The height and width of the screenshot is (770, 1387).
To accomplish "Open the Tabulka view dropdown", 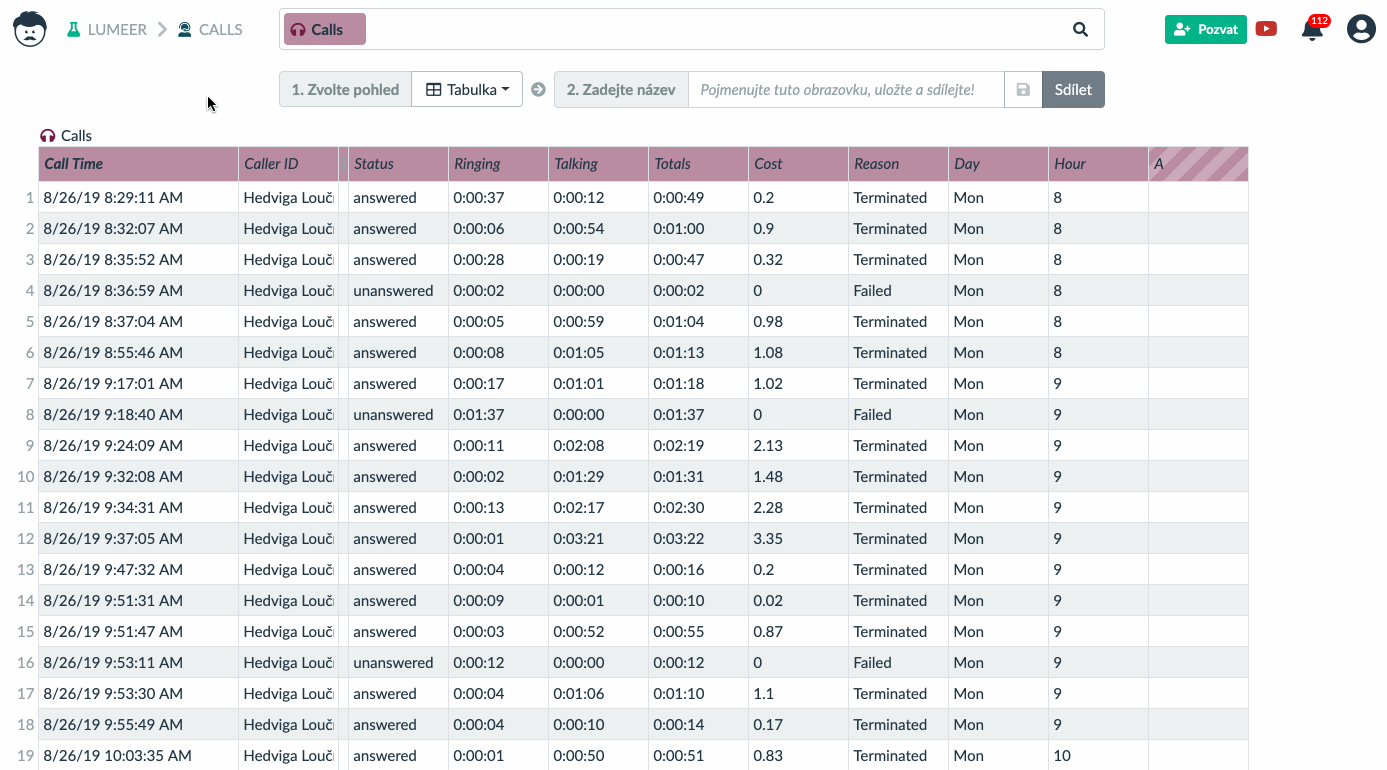I will 467,90.
